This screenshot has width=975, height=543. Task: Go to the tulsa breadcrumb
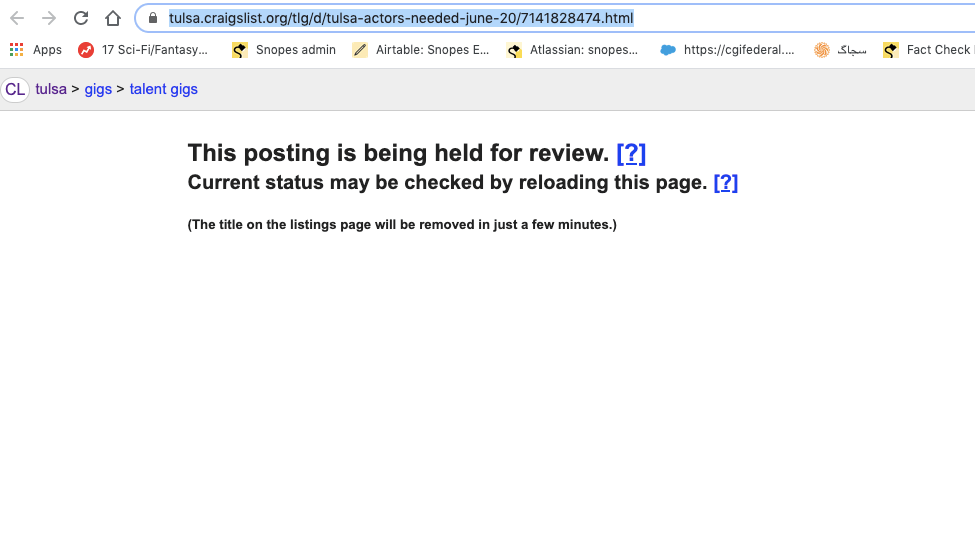coord(51,89)
